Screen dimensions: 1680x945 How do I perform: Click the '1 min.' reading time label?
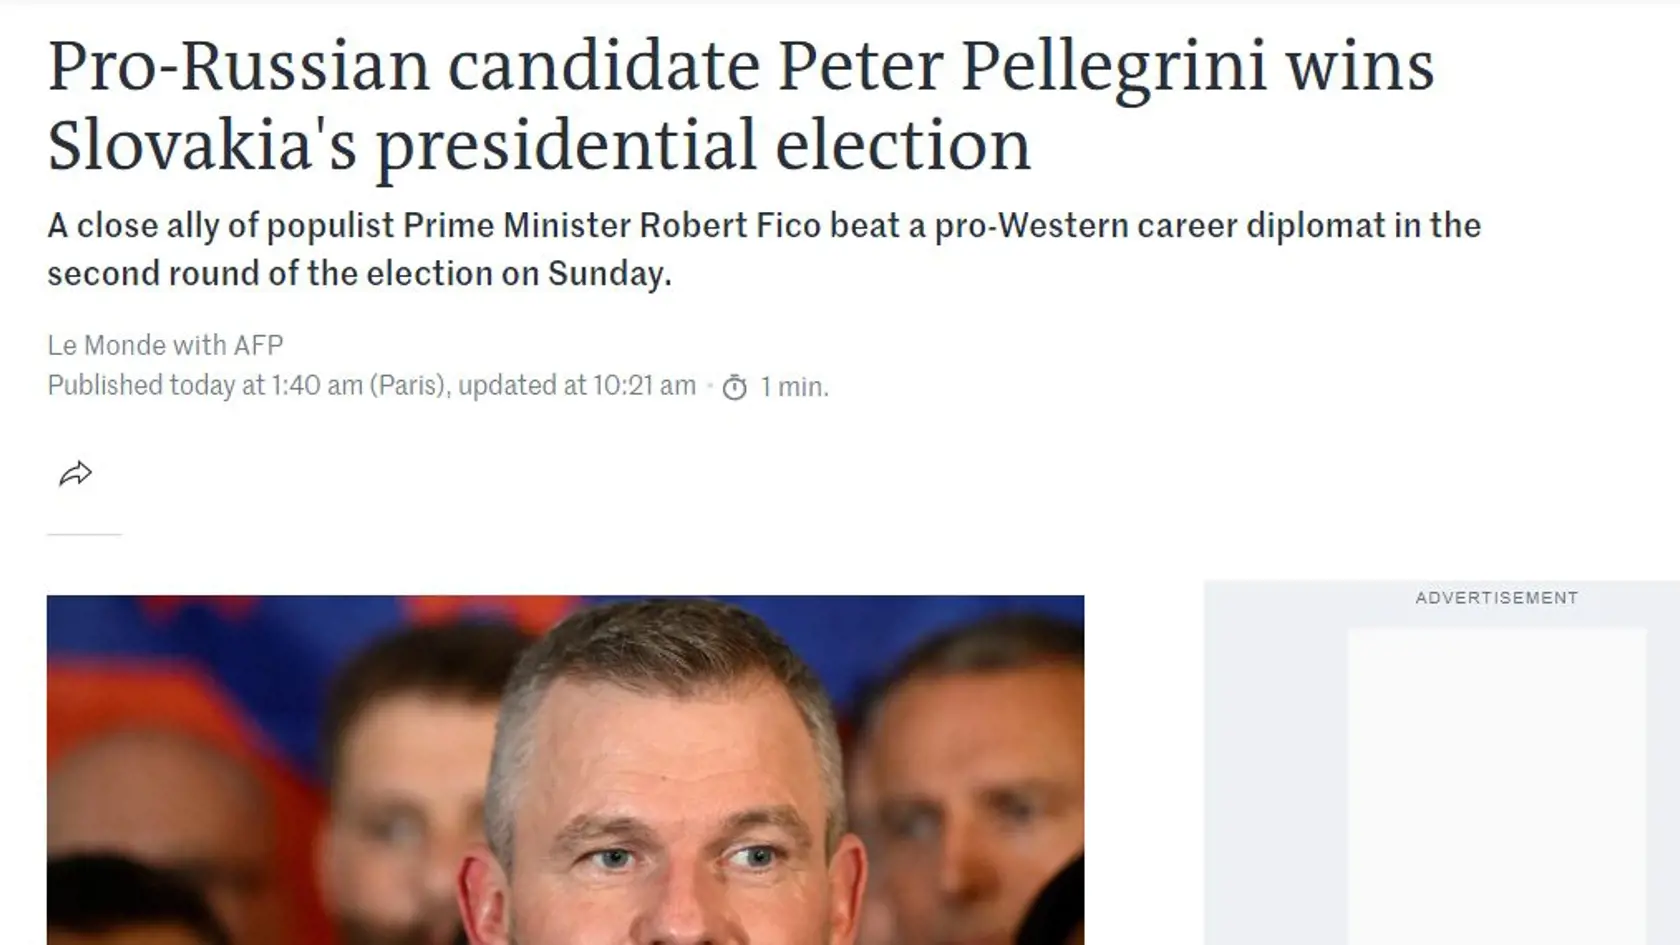pos(794,386)
